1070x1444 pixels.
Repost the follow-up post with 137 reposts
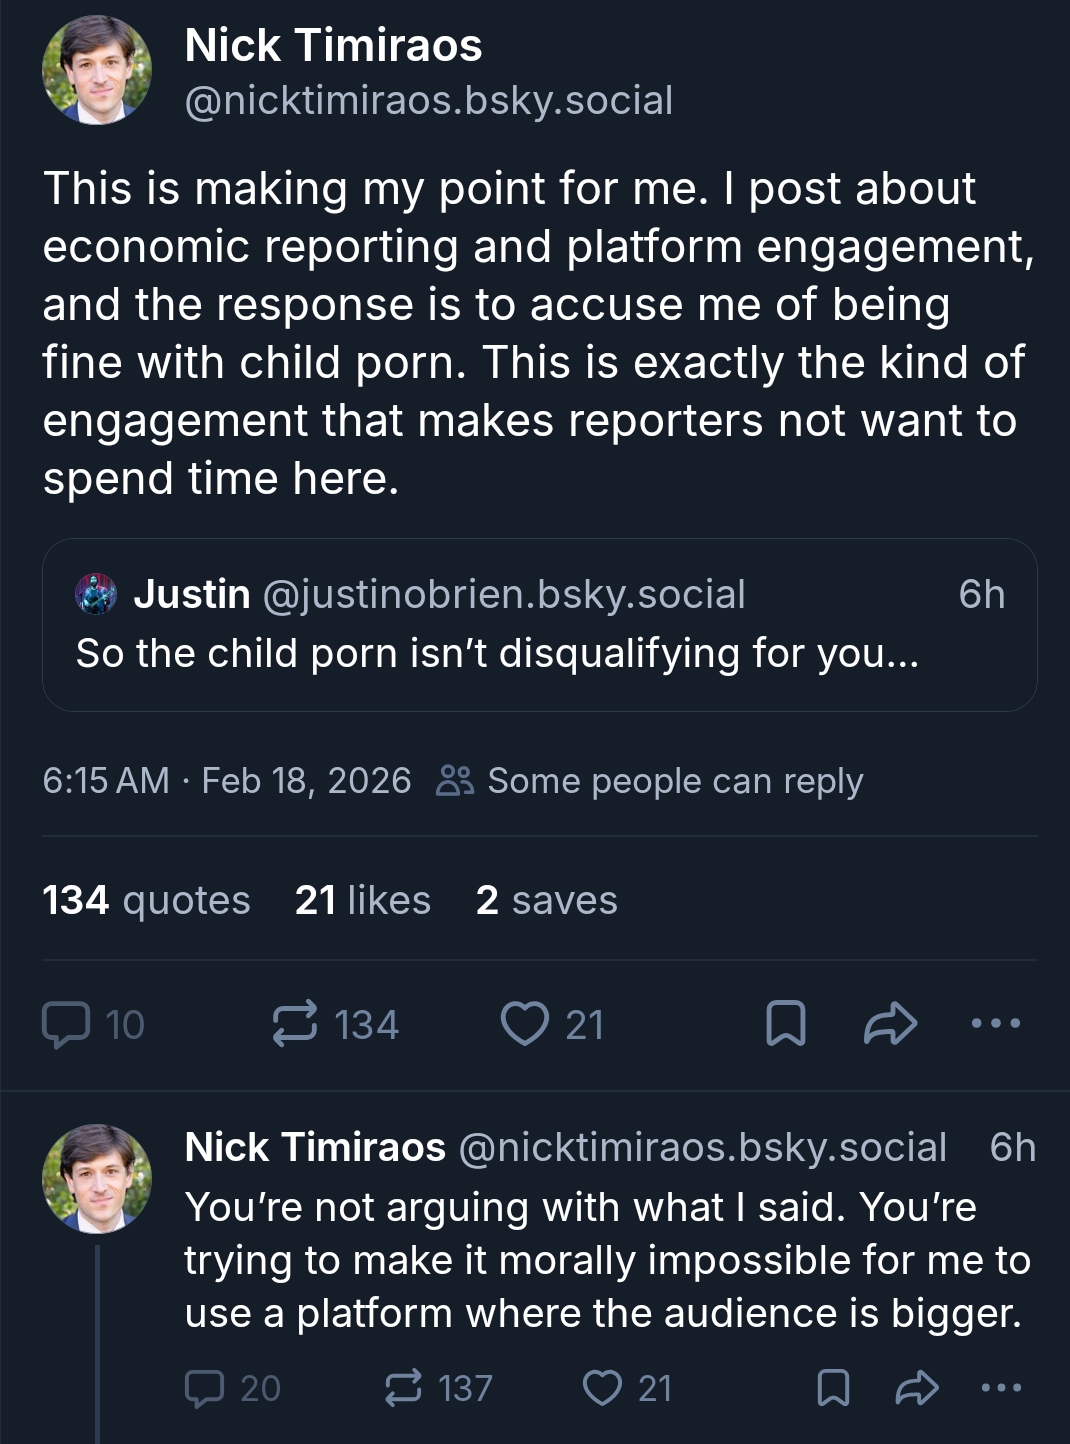(x=403, y=1388)
